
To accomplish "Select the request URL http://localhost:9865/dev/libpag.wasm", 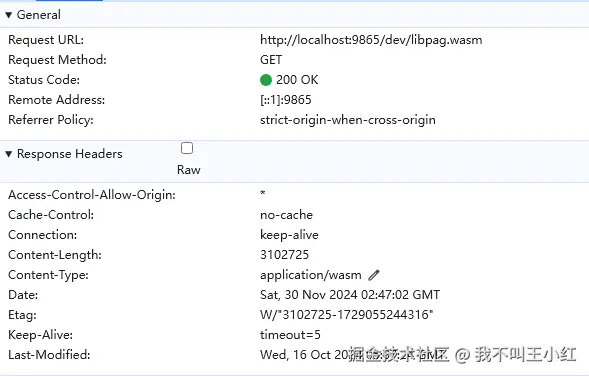I will (371, 40).
